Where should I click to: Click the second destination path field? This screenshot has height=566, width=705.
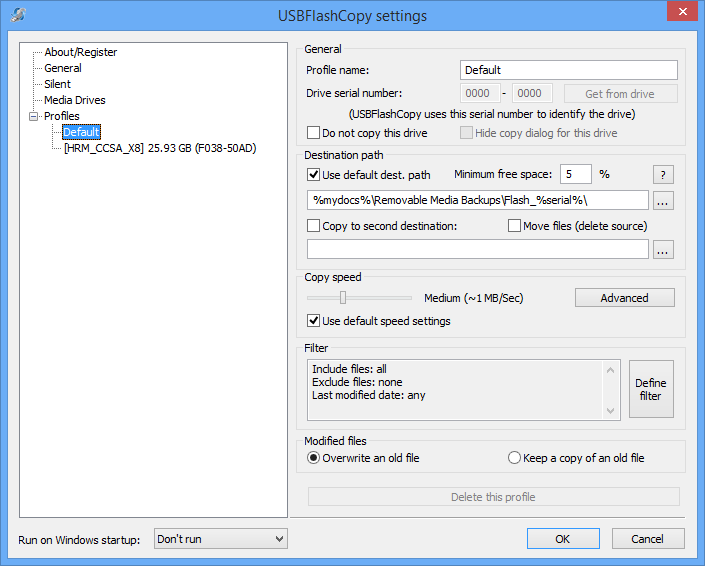pos(477,249)
